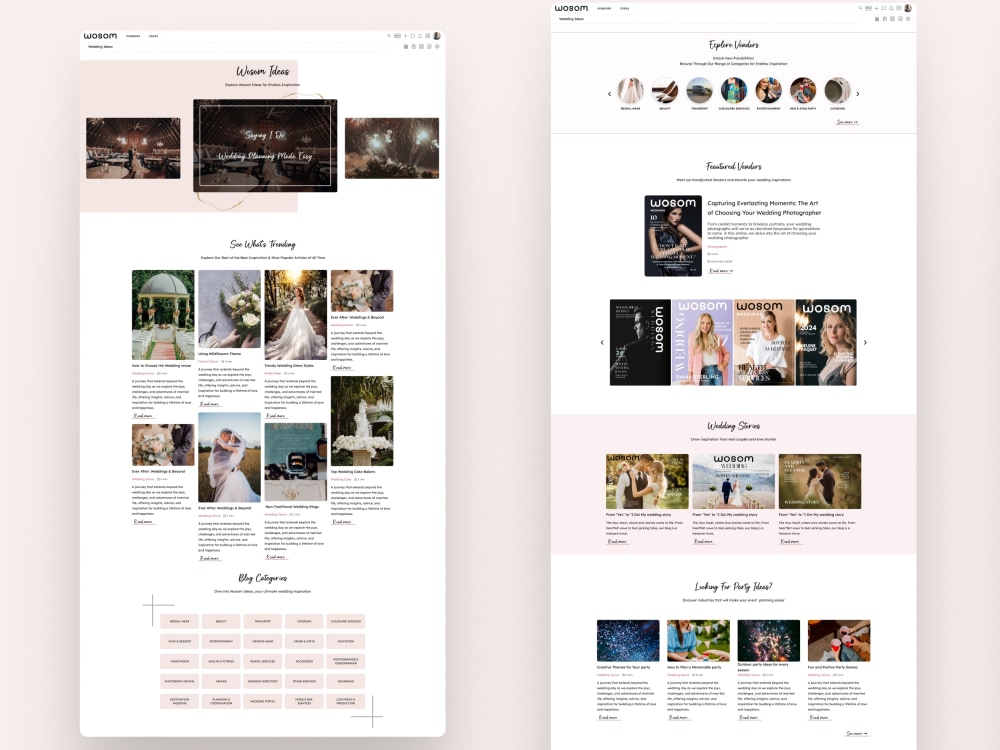1000x750 pixels.
Task: Select the Childcare Services blog category button
Action: point(346,621)
